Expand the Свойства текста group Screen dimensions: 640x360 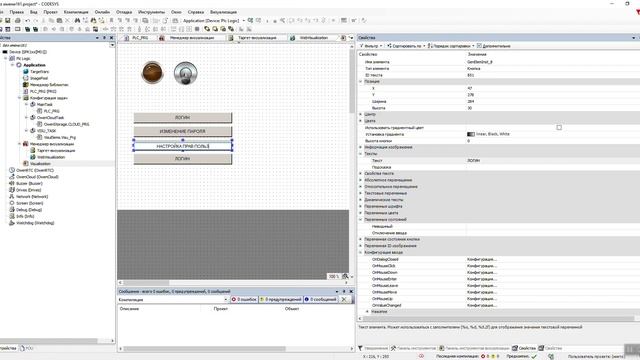[360, 173]
